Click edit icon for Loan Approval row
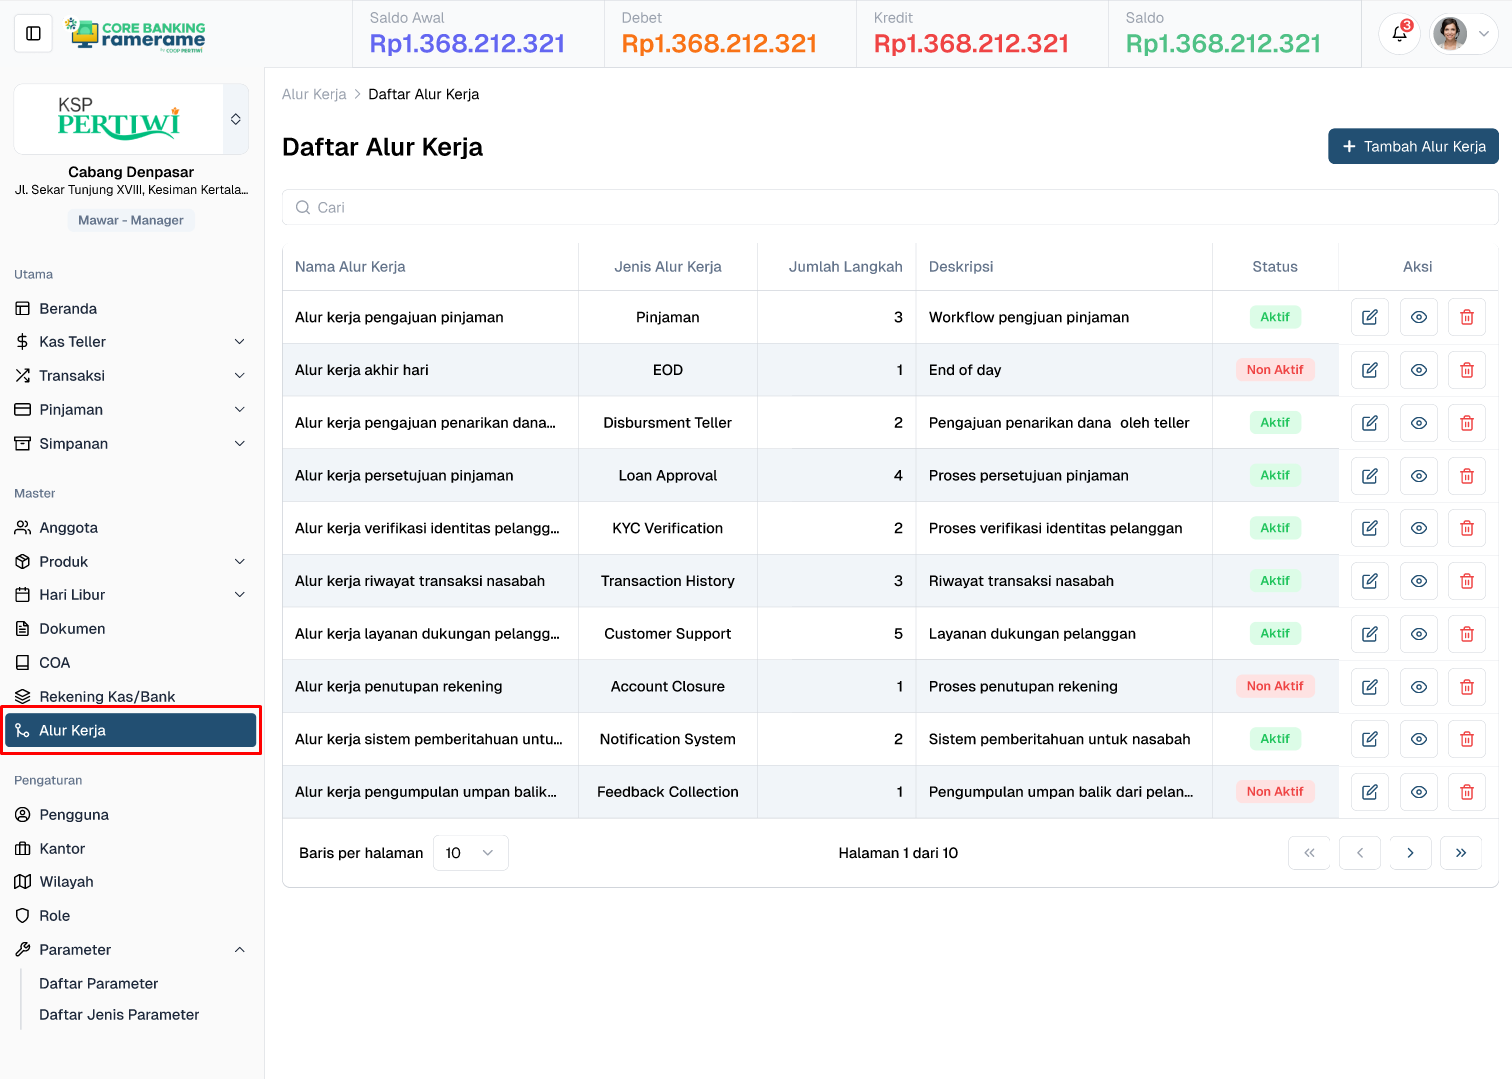 coord(1369,476)
